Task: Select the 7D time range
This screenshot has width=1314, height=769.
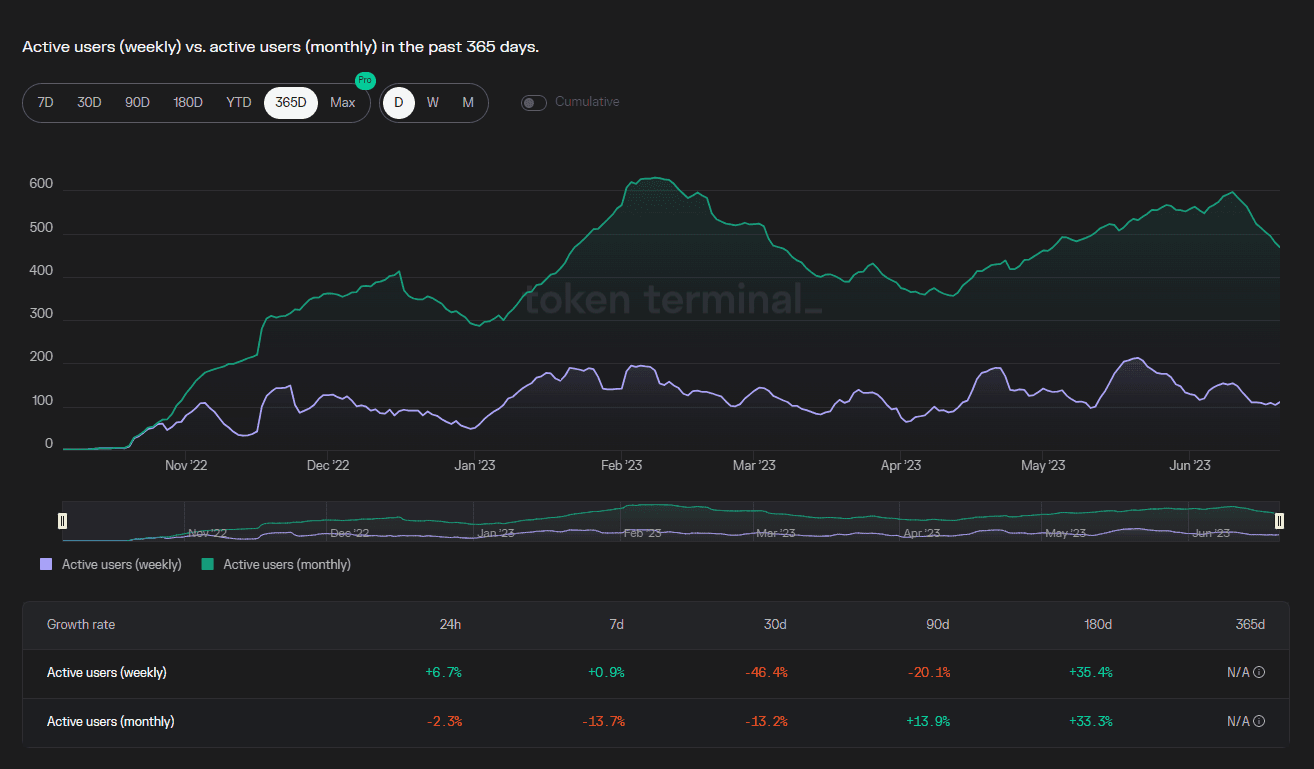Action: (46, 103)
